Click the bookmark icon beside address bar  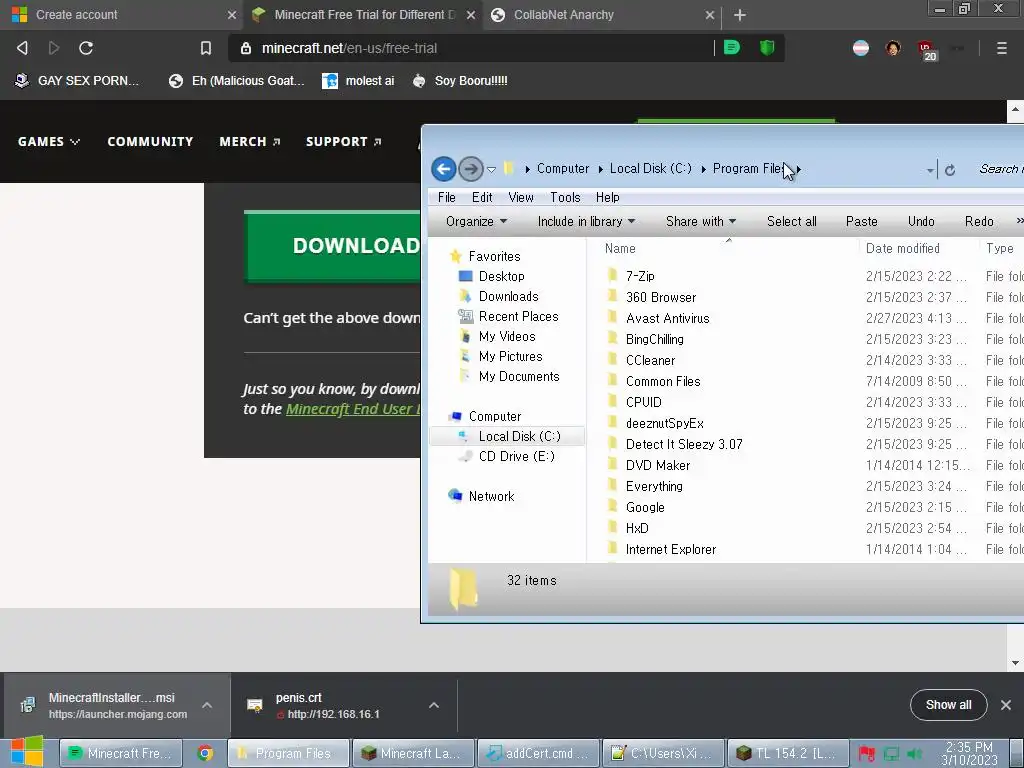206,48
